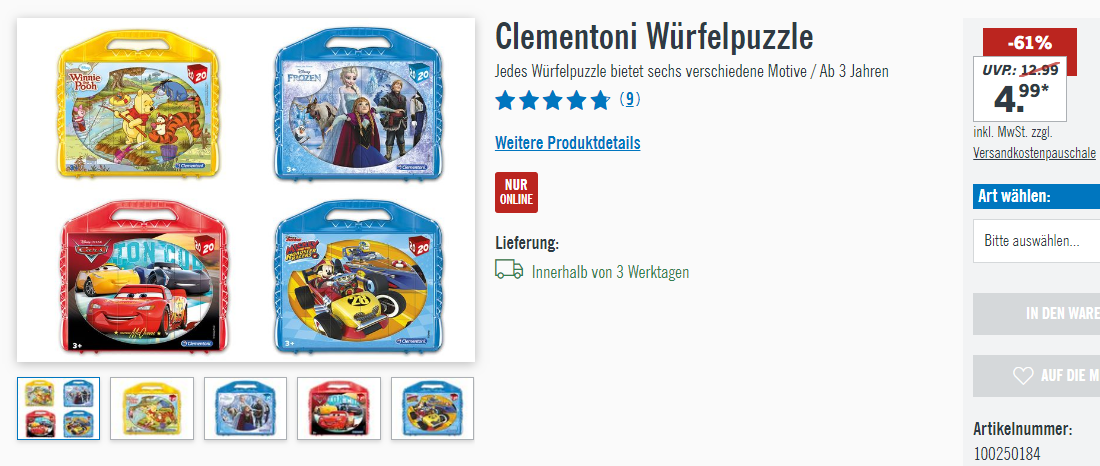This screenshot has height=466, width=1100.
Task: Click the delivery truck icon
Action: (509, 269)
